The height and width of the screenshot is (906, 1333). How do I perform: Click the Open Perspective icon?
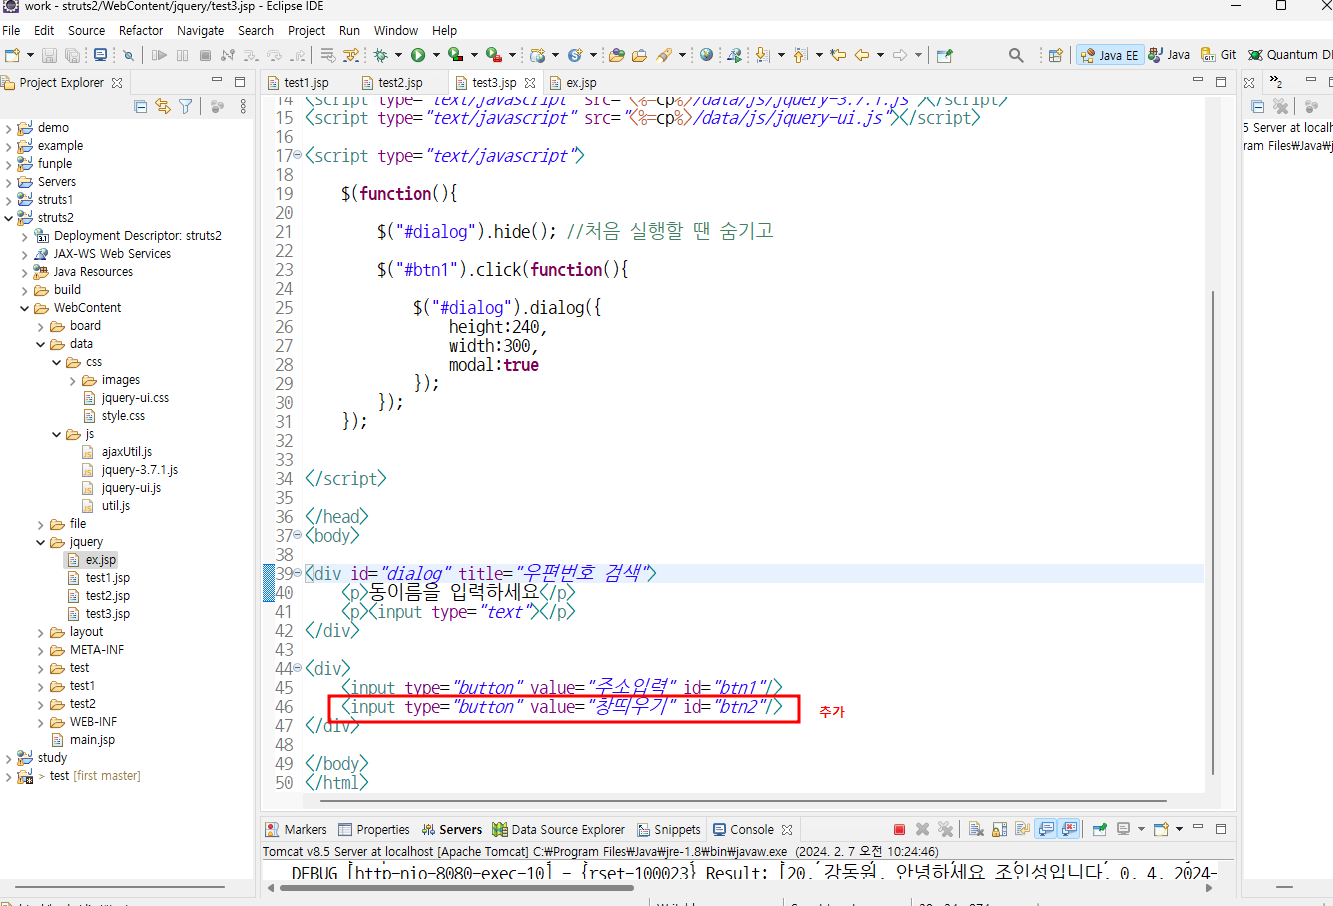tap(1055, 55)
